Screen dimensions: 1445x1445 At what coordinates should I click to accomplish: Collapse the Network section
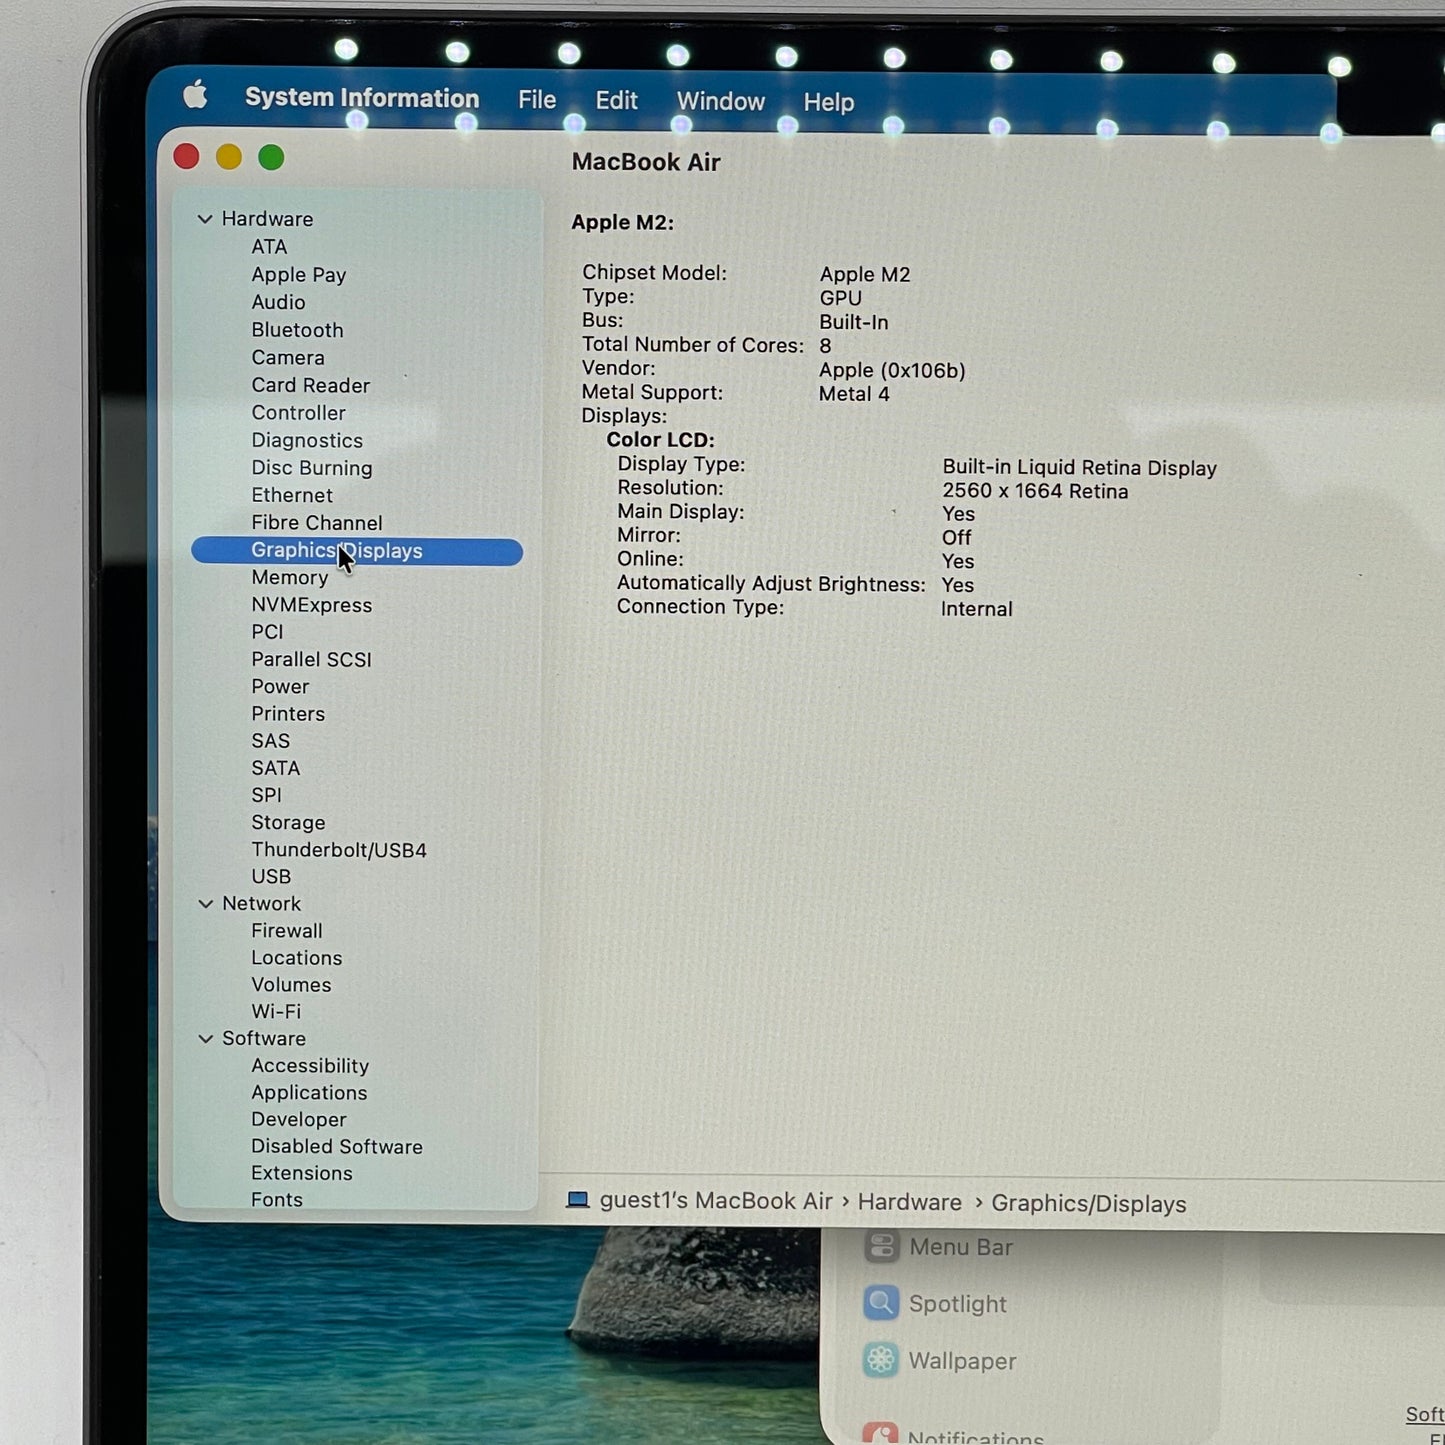[205, 904]
